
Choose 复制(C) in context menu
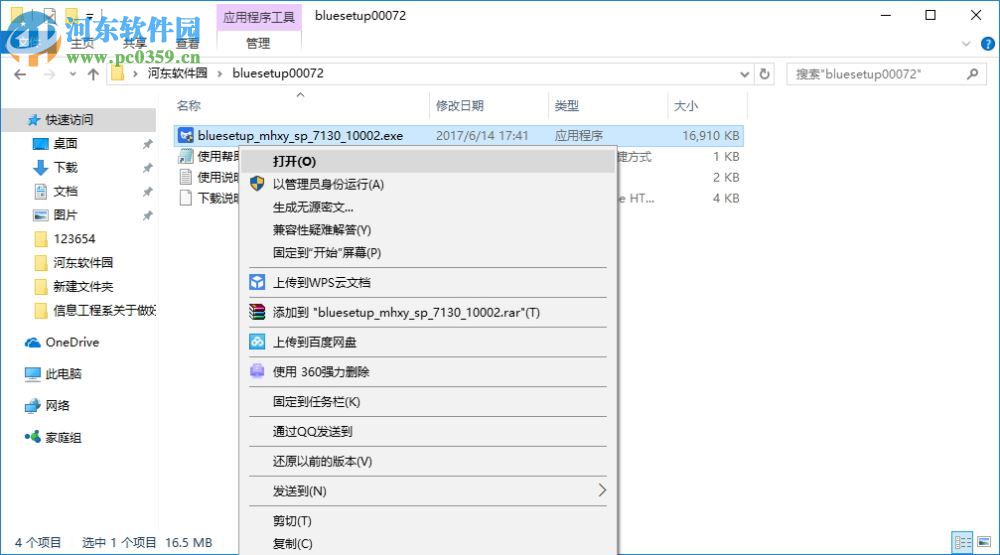[x=427, y=544]
